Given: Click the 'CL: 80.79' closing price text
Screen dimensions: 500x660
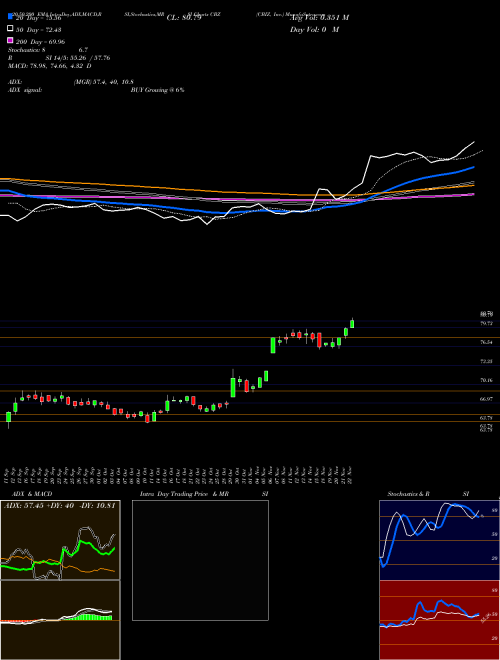Looking at the screenshot, I should (x=184, y=18).
